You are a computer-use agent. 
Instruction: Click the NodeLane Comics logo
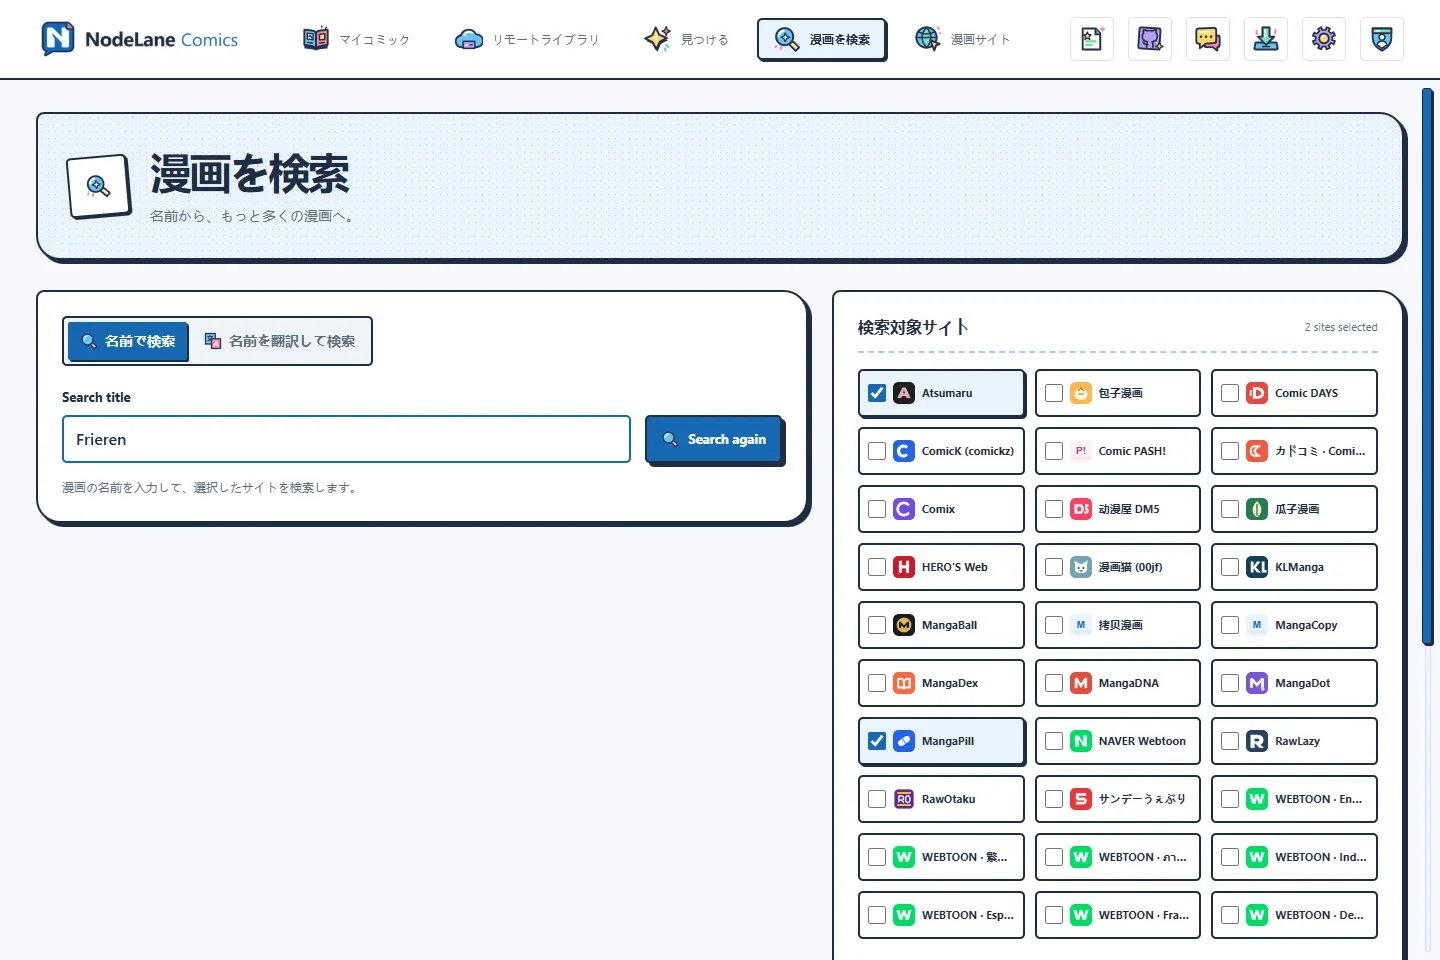click(139, 39)
